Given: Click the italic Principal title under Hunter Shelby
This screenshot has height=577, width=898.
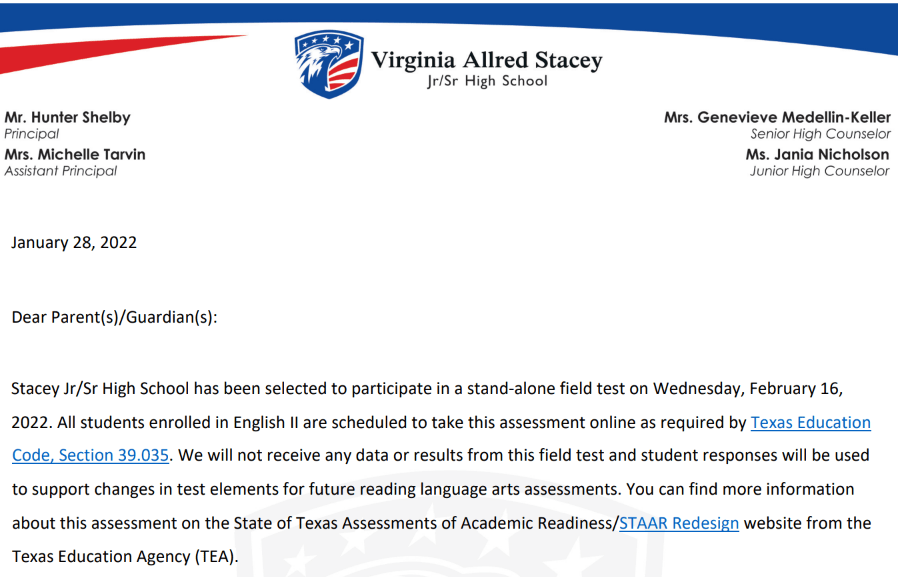Looking at the screenshot, I should [32, 134].
